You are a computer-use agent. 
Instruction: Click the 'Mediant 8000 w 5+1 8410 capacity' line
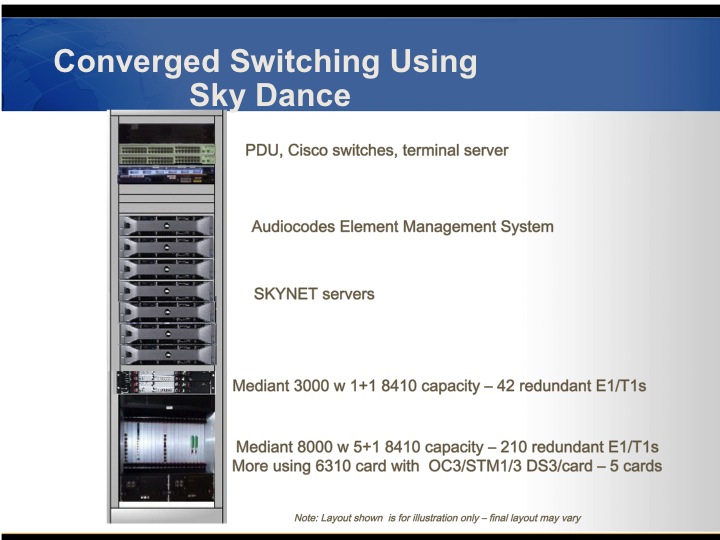[x=447, y=447]
